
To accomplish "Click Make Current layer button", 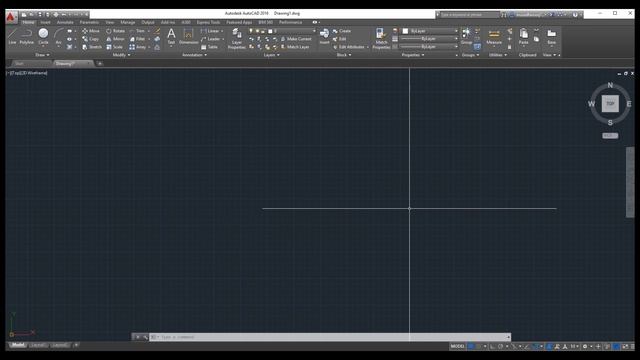I will click(296, 39).
